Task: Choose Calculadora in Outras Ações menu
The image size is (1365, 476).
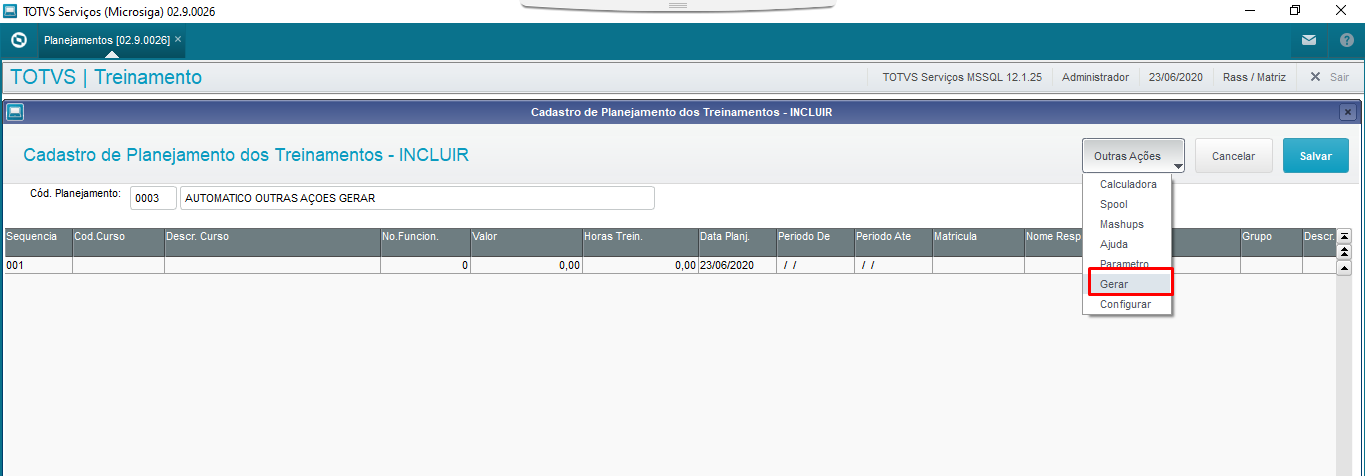Action: tap(1128, 184)
